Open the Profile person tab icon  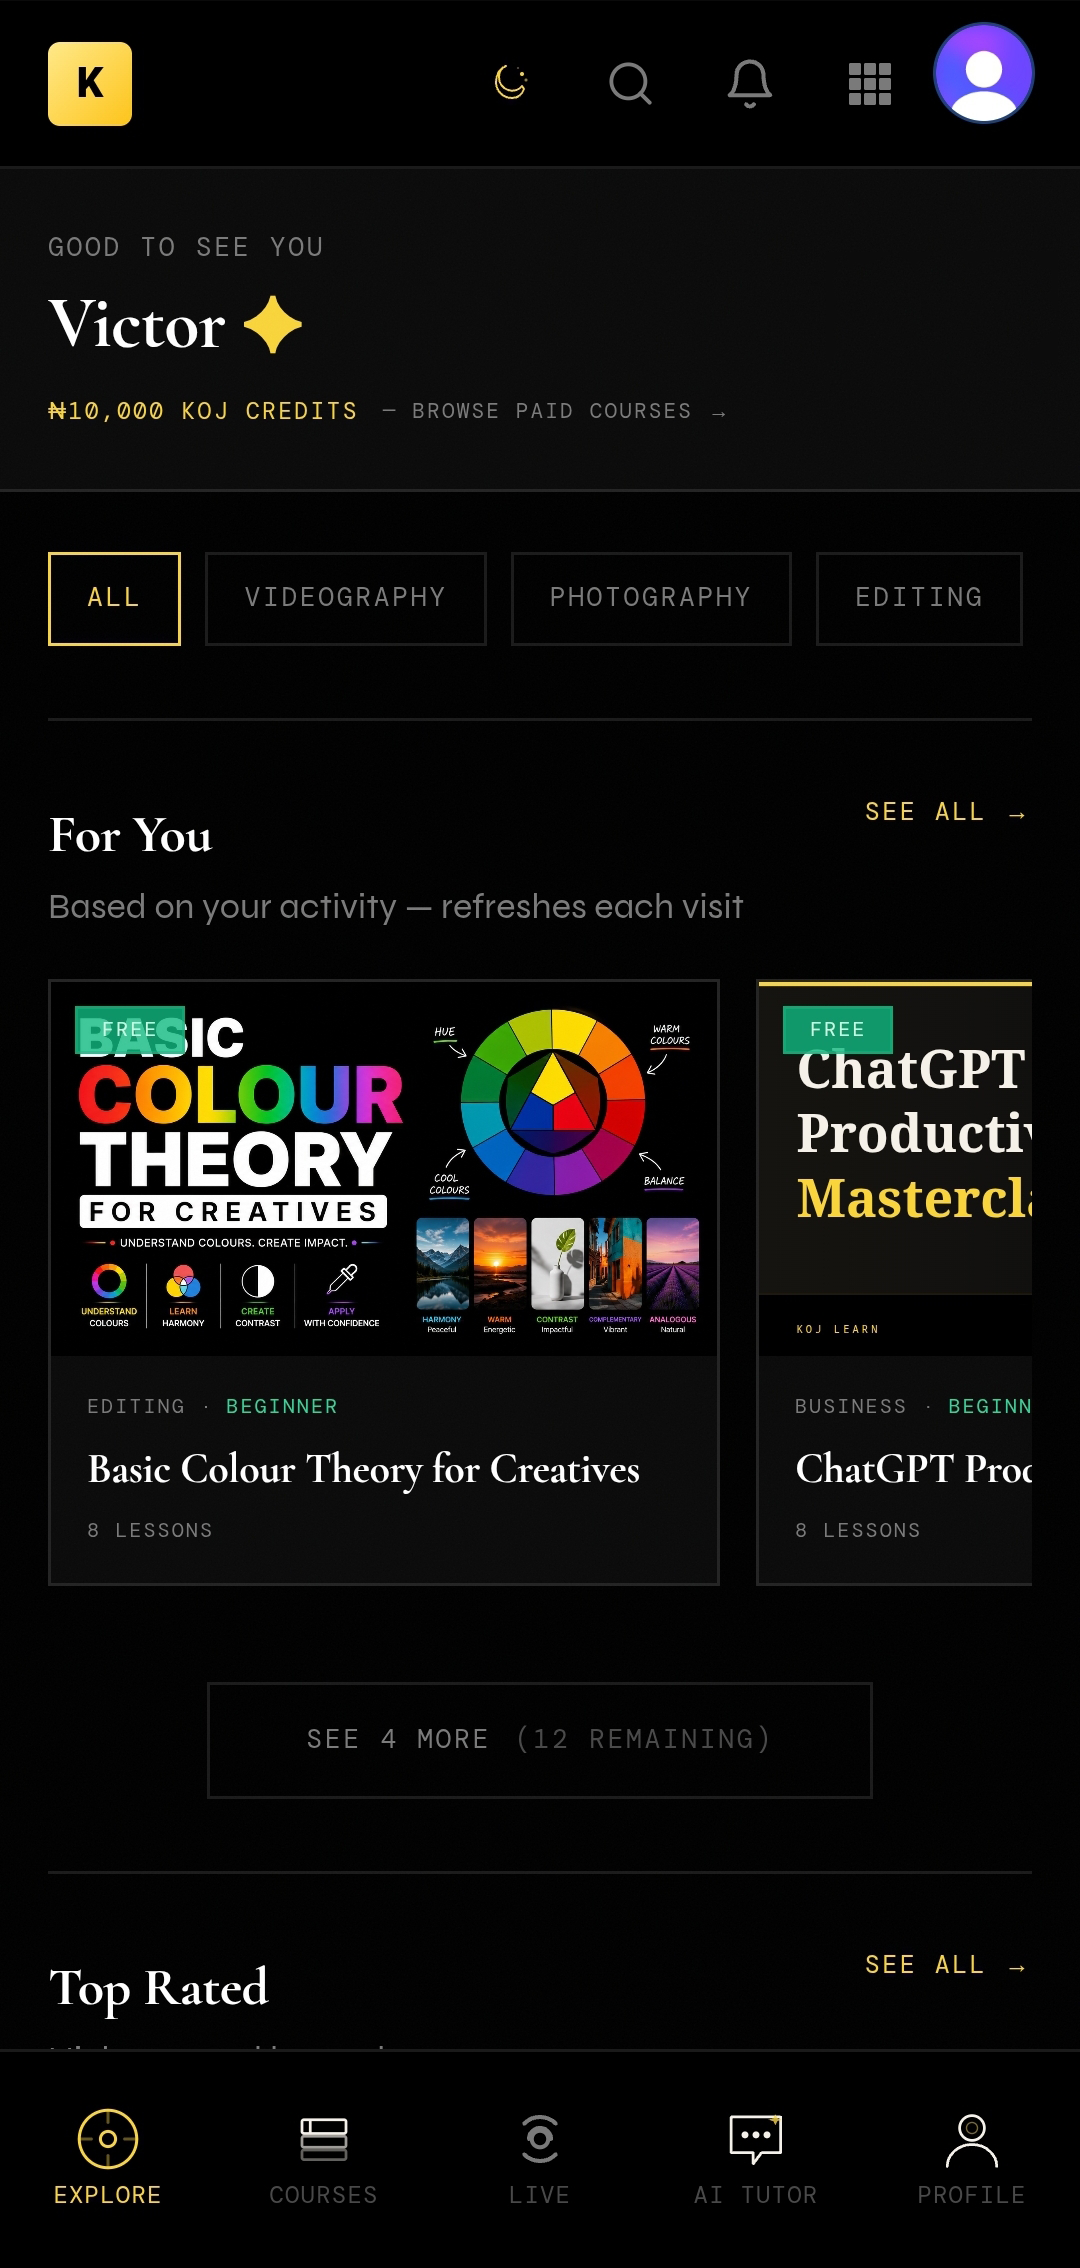pyautogui.click(x=972, y=2139)
